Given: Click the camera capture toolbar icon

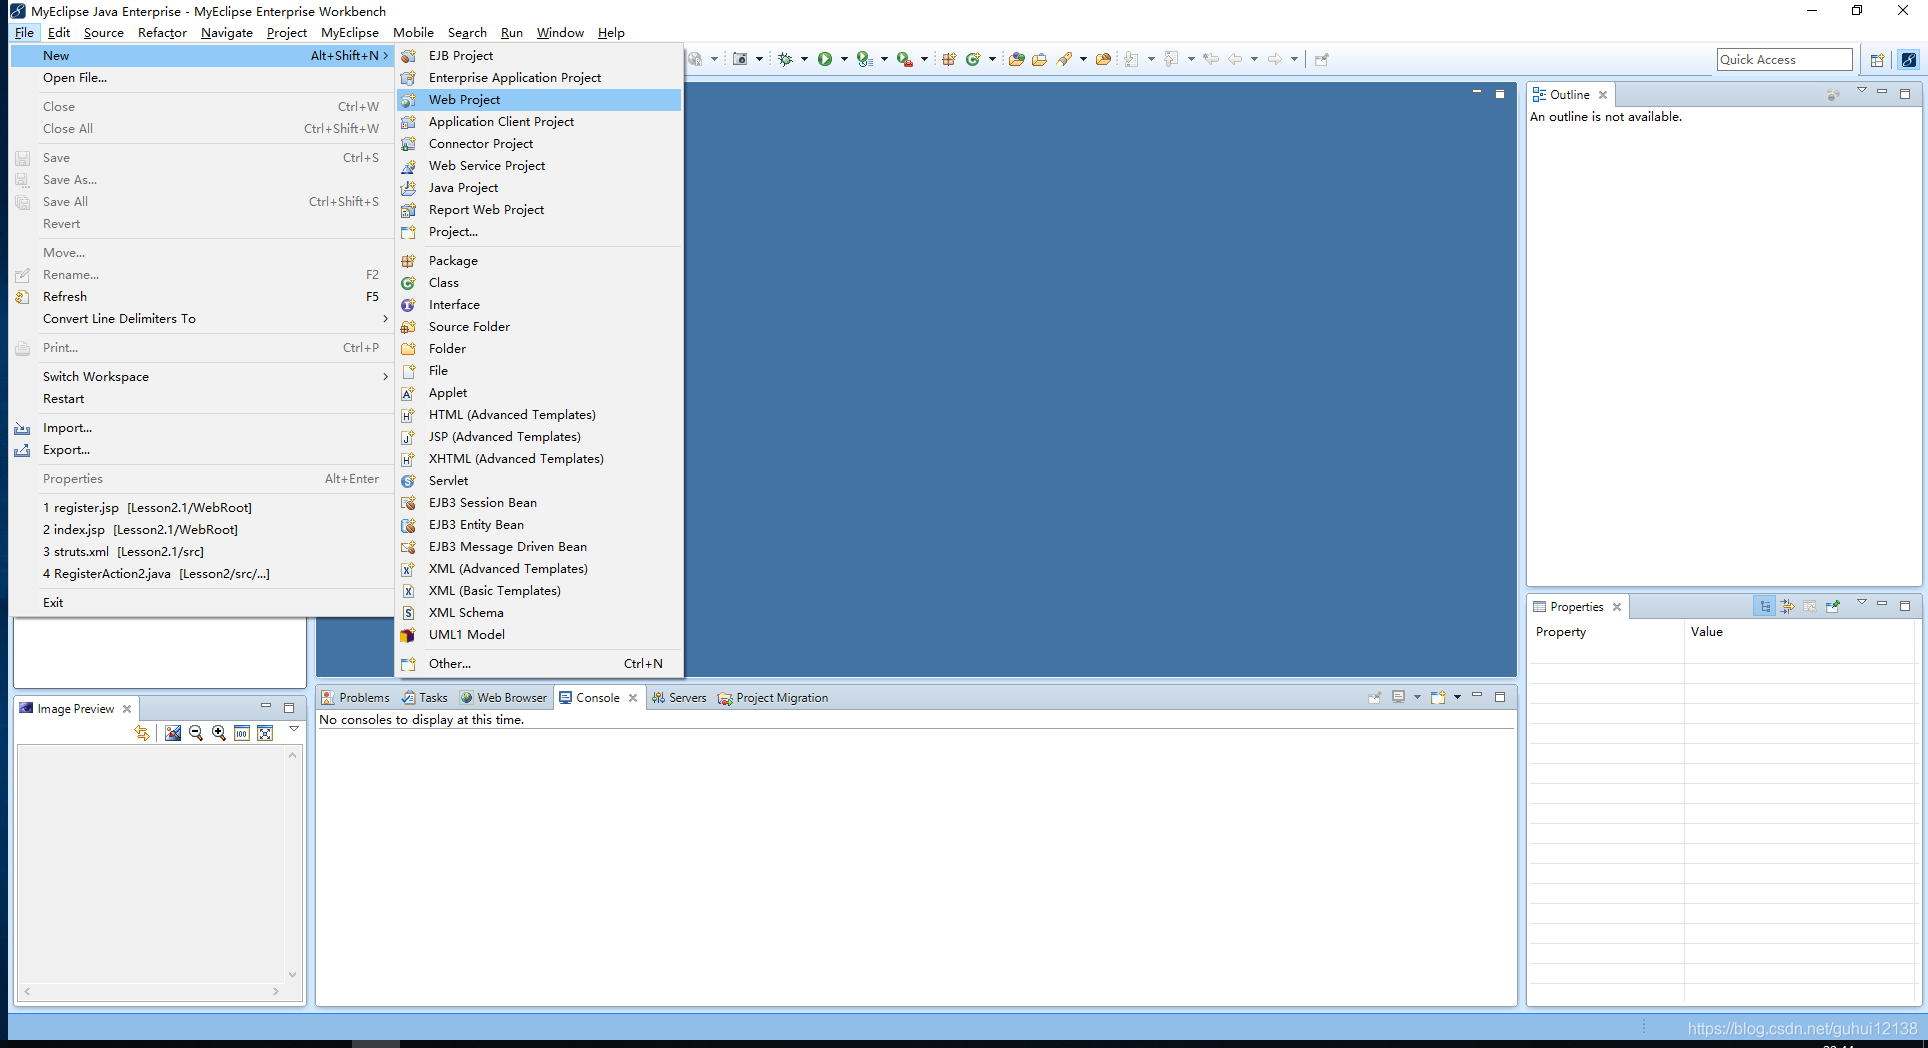Looking at the screenshot, I should point(740,59).
